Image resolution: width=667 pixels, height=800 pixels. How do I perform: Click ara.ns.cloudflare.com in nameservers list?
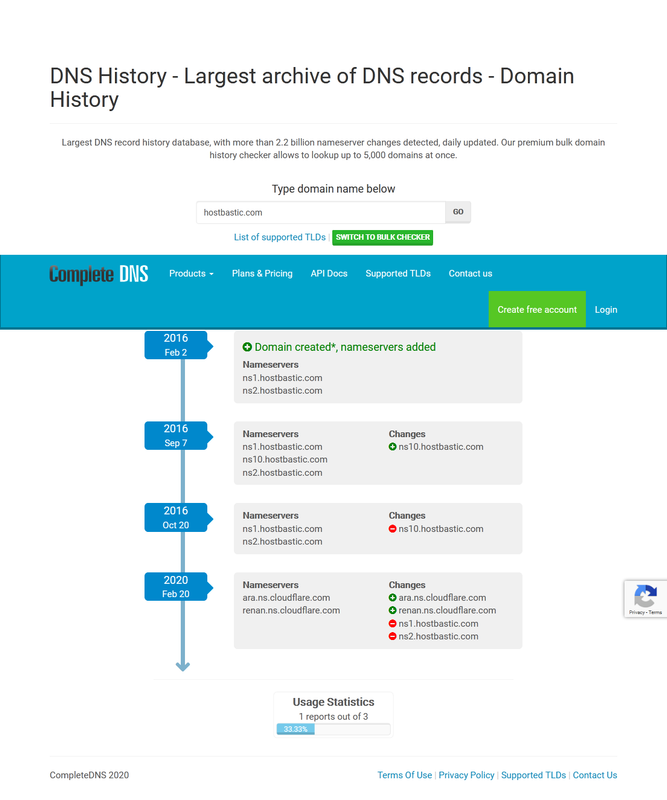pyautogui.click(x=286, y=597)
